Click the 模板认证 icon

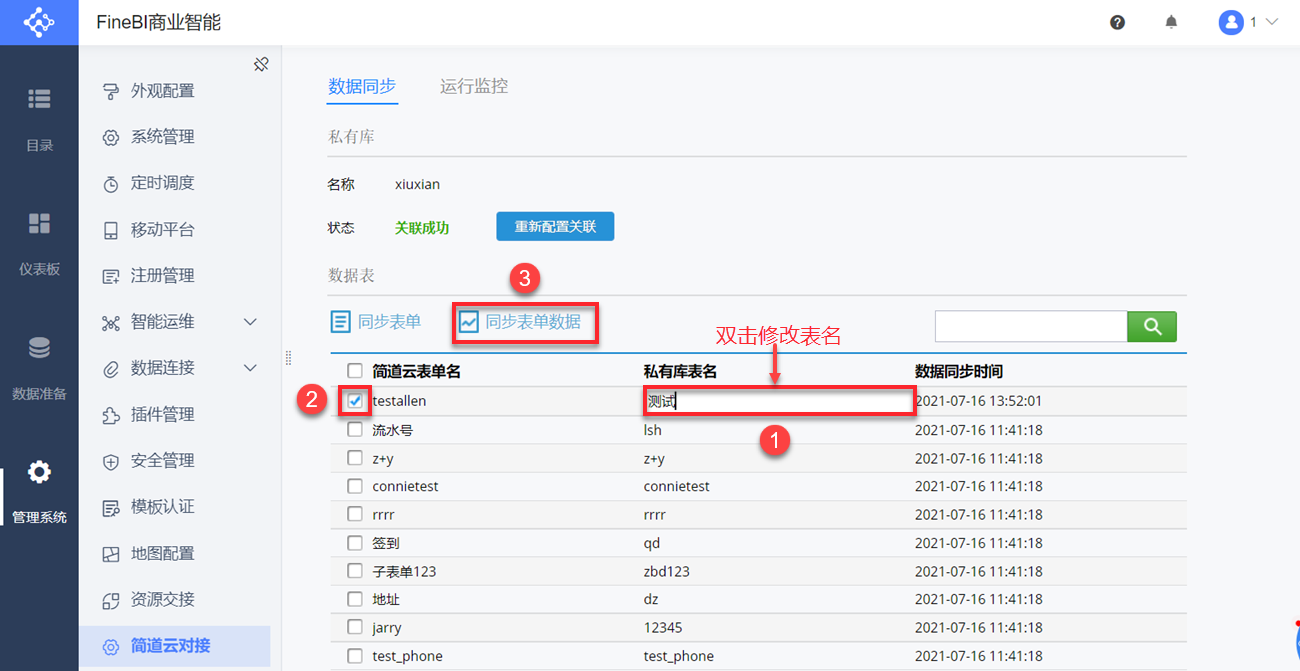point(111,507)
